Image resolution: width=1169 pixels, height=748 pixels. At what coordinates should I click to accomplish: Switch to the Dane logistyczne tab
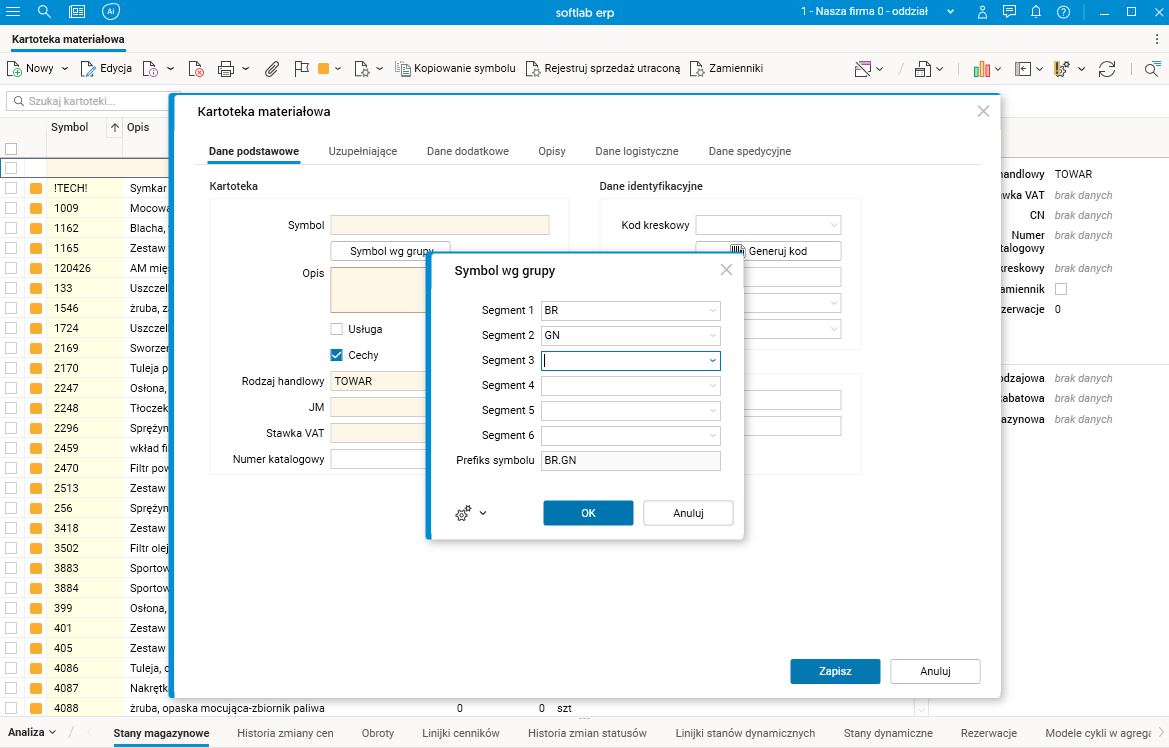click(x=636, y=151)
